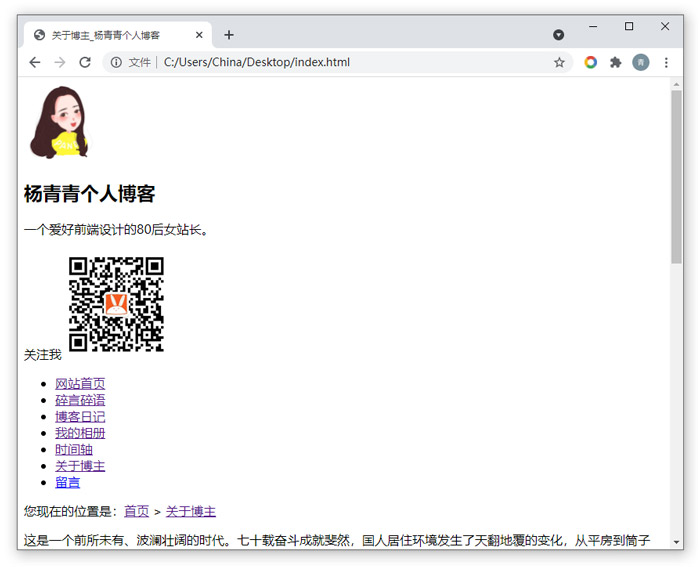
Task: Bookmark this page with the star icon
Action: click(559, 63)
